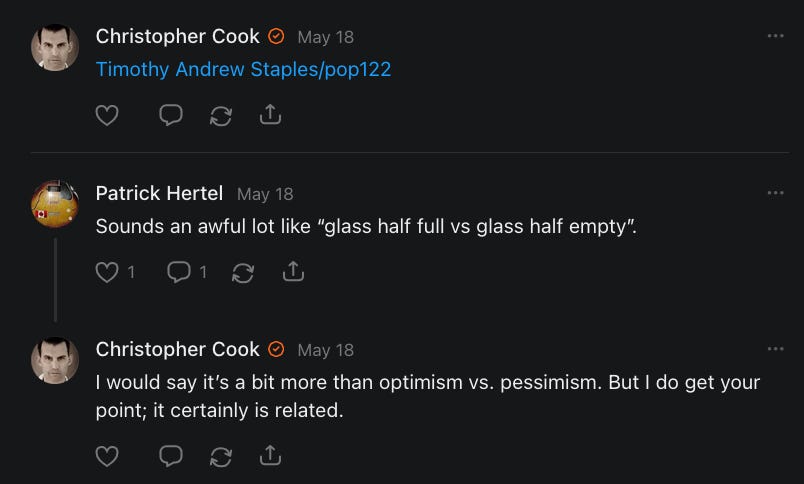Open Patrick Hertel's profile name
The width and height of the screenshot is (804, 484).
point(159,193)
